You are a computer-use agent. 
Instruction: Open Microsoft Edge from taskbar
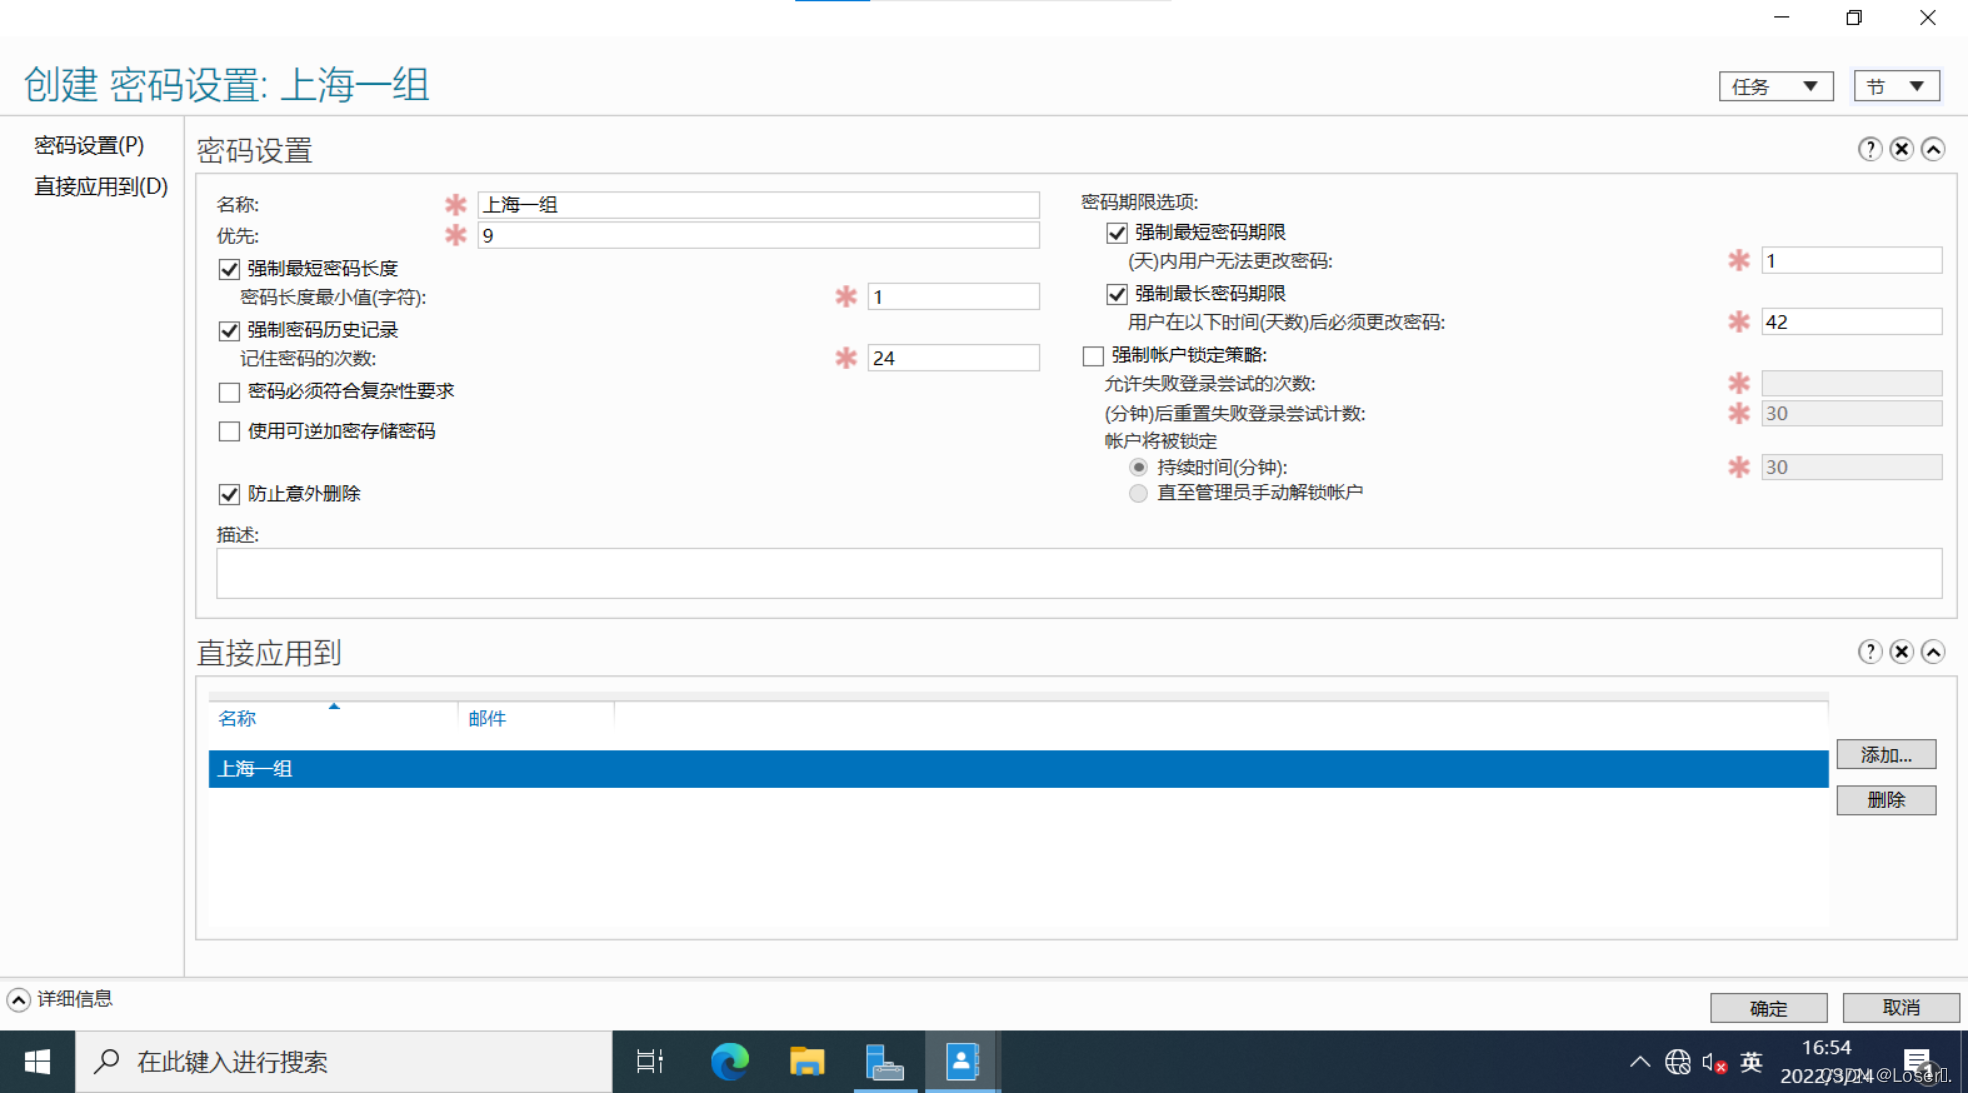729,1061
